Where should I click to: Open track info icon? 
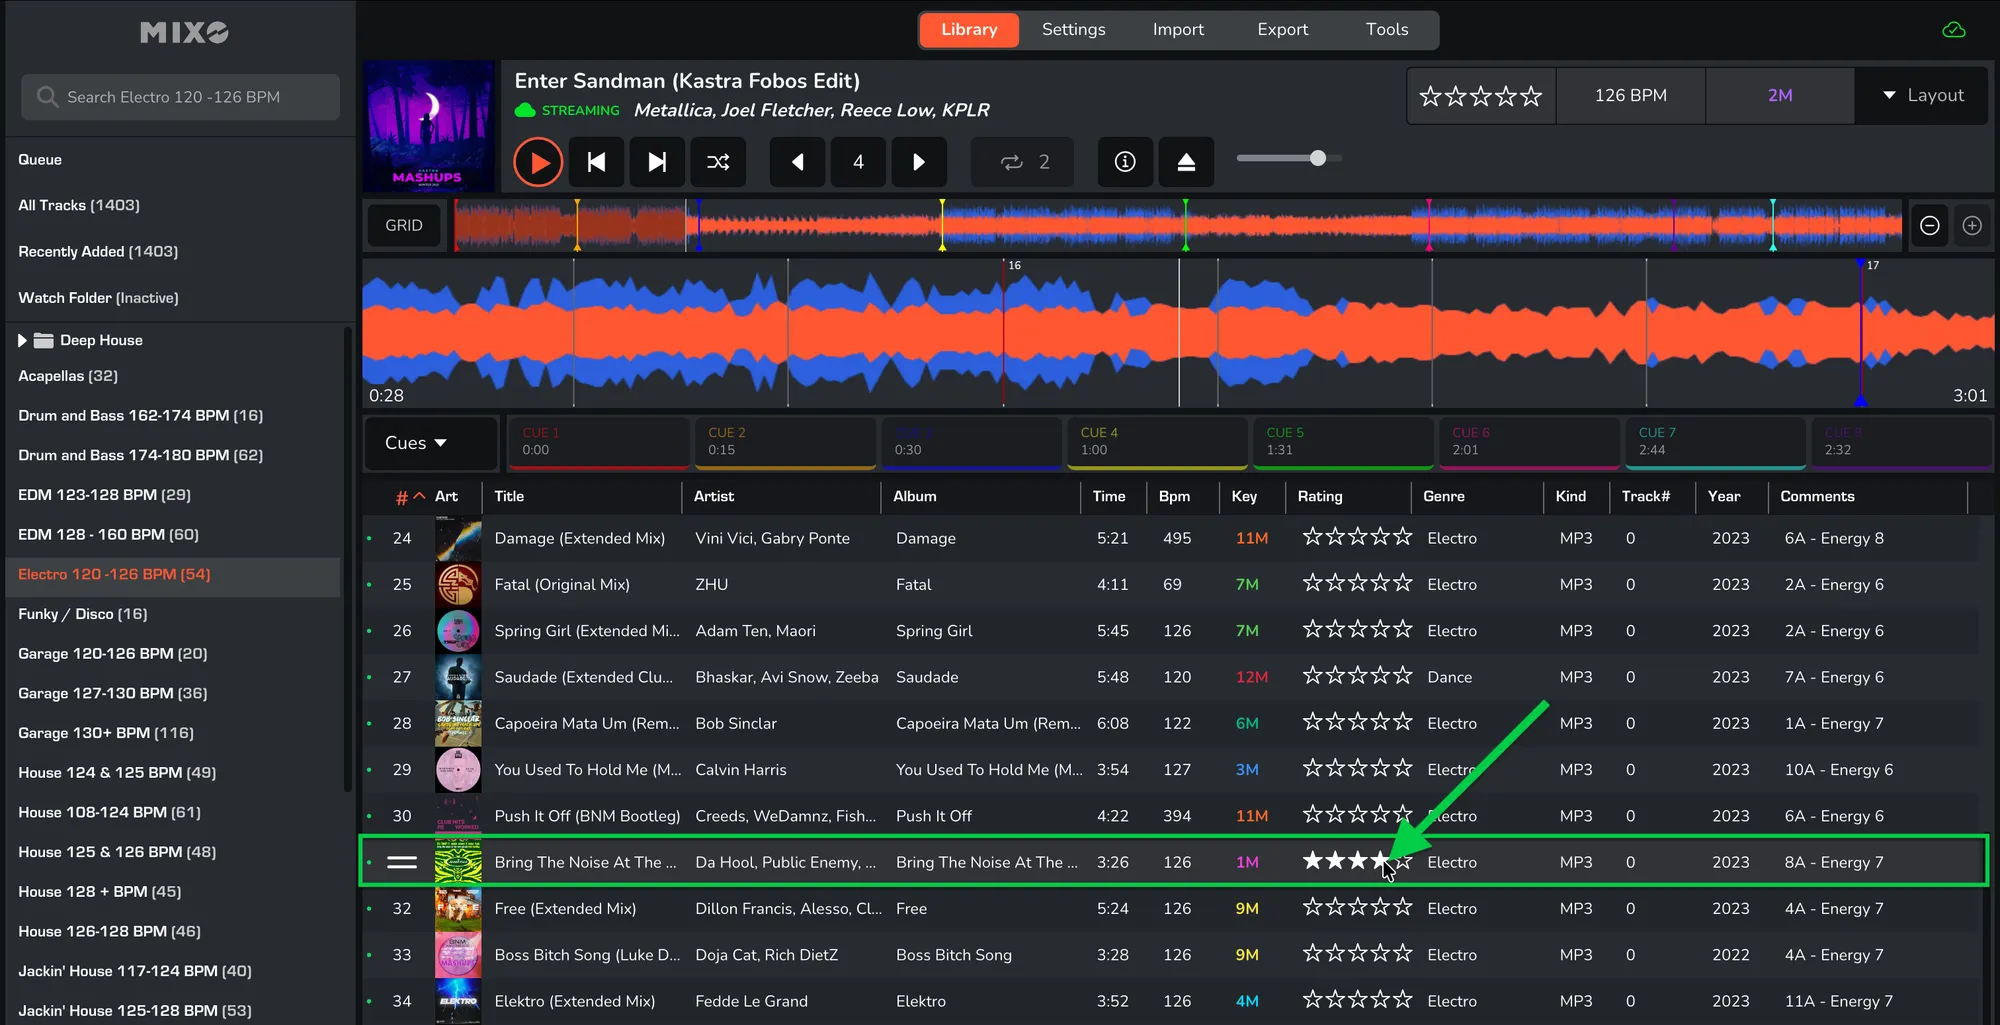[1125, 162]
